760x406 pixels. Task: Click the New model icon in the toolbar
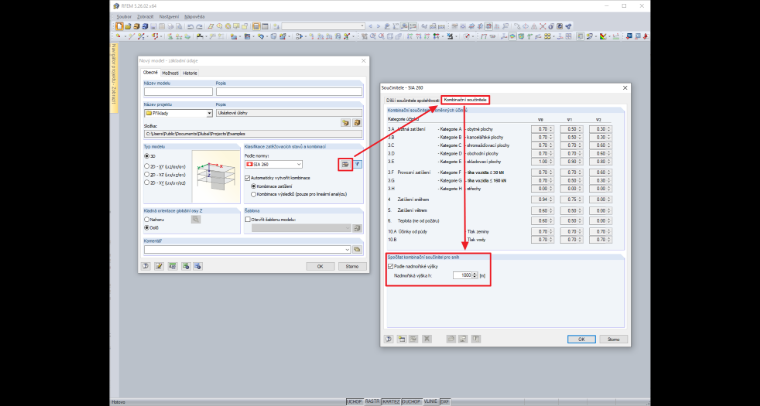(119, 26)
